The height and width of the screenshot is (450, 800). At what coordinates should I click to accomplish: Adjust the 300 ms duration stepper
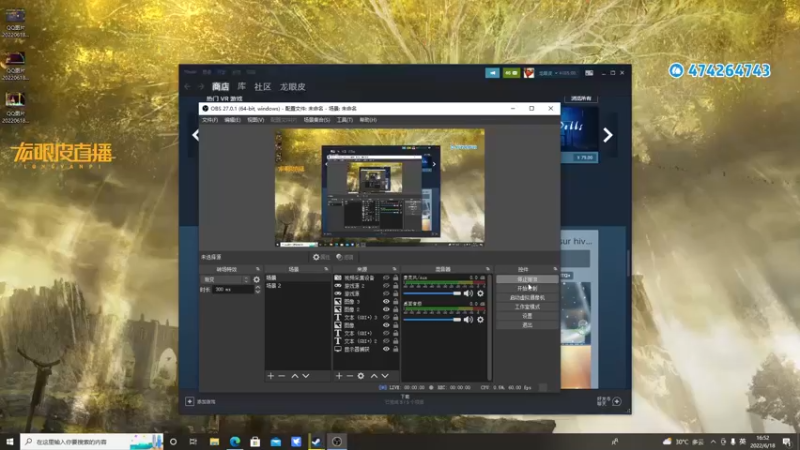pos(258,289)
